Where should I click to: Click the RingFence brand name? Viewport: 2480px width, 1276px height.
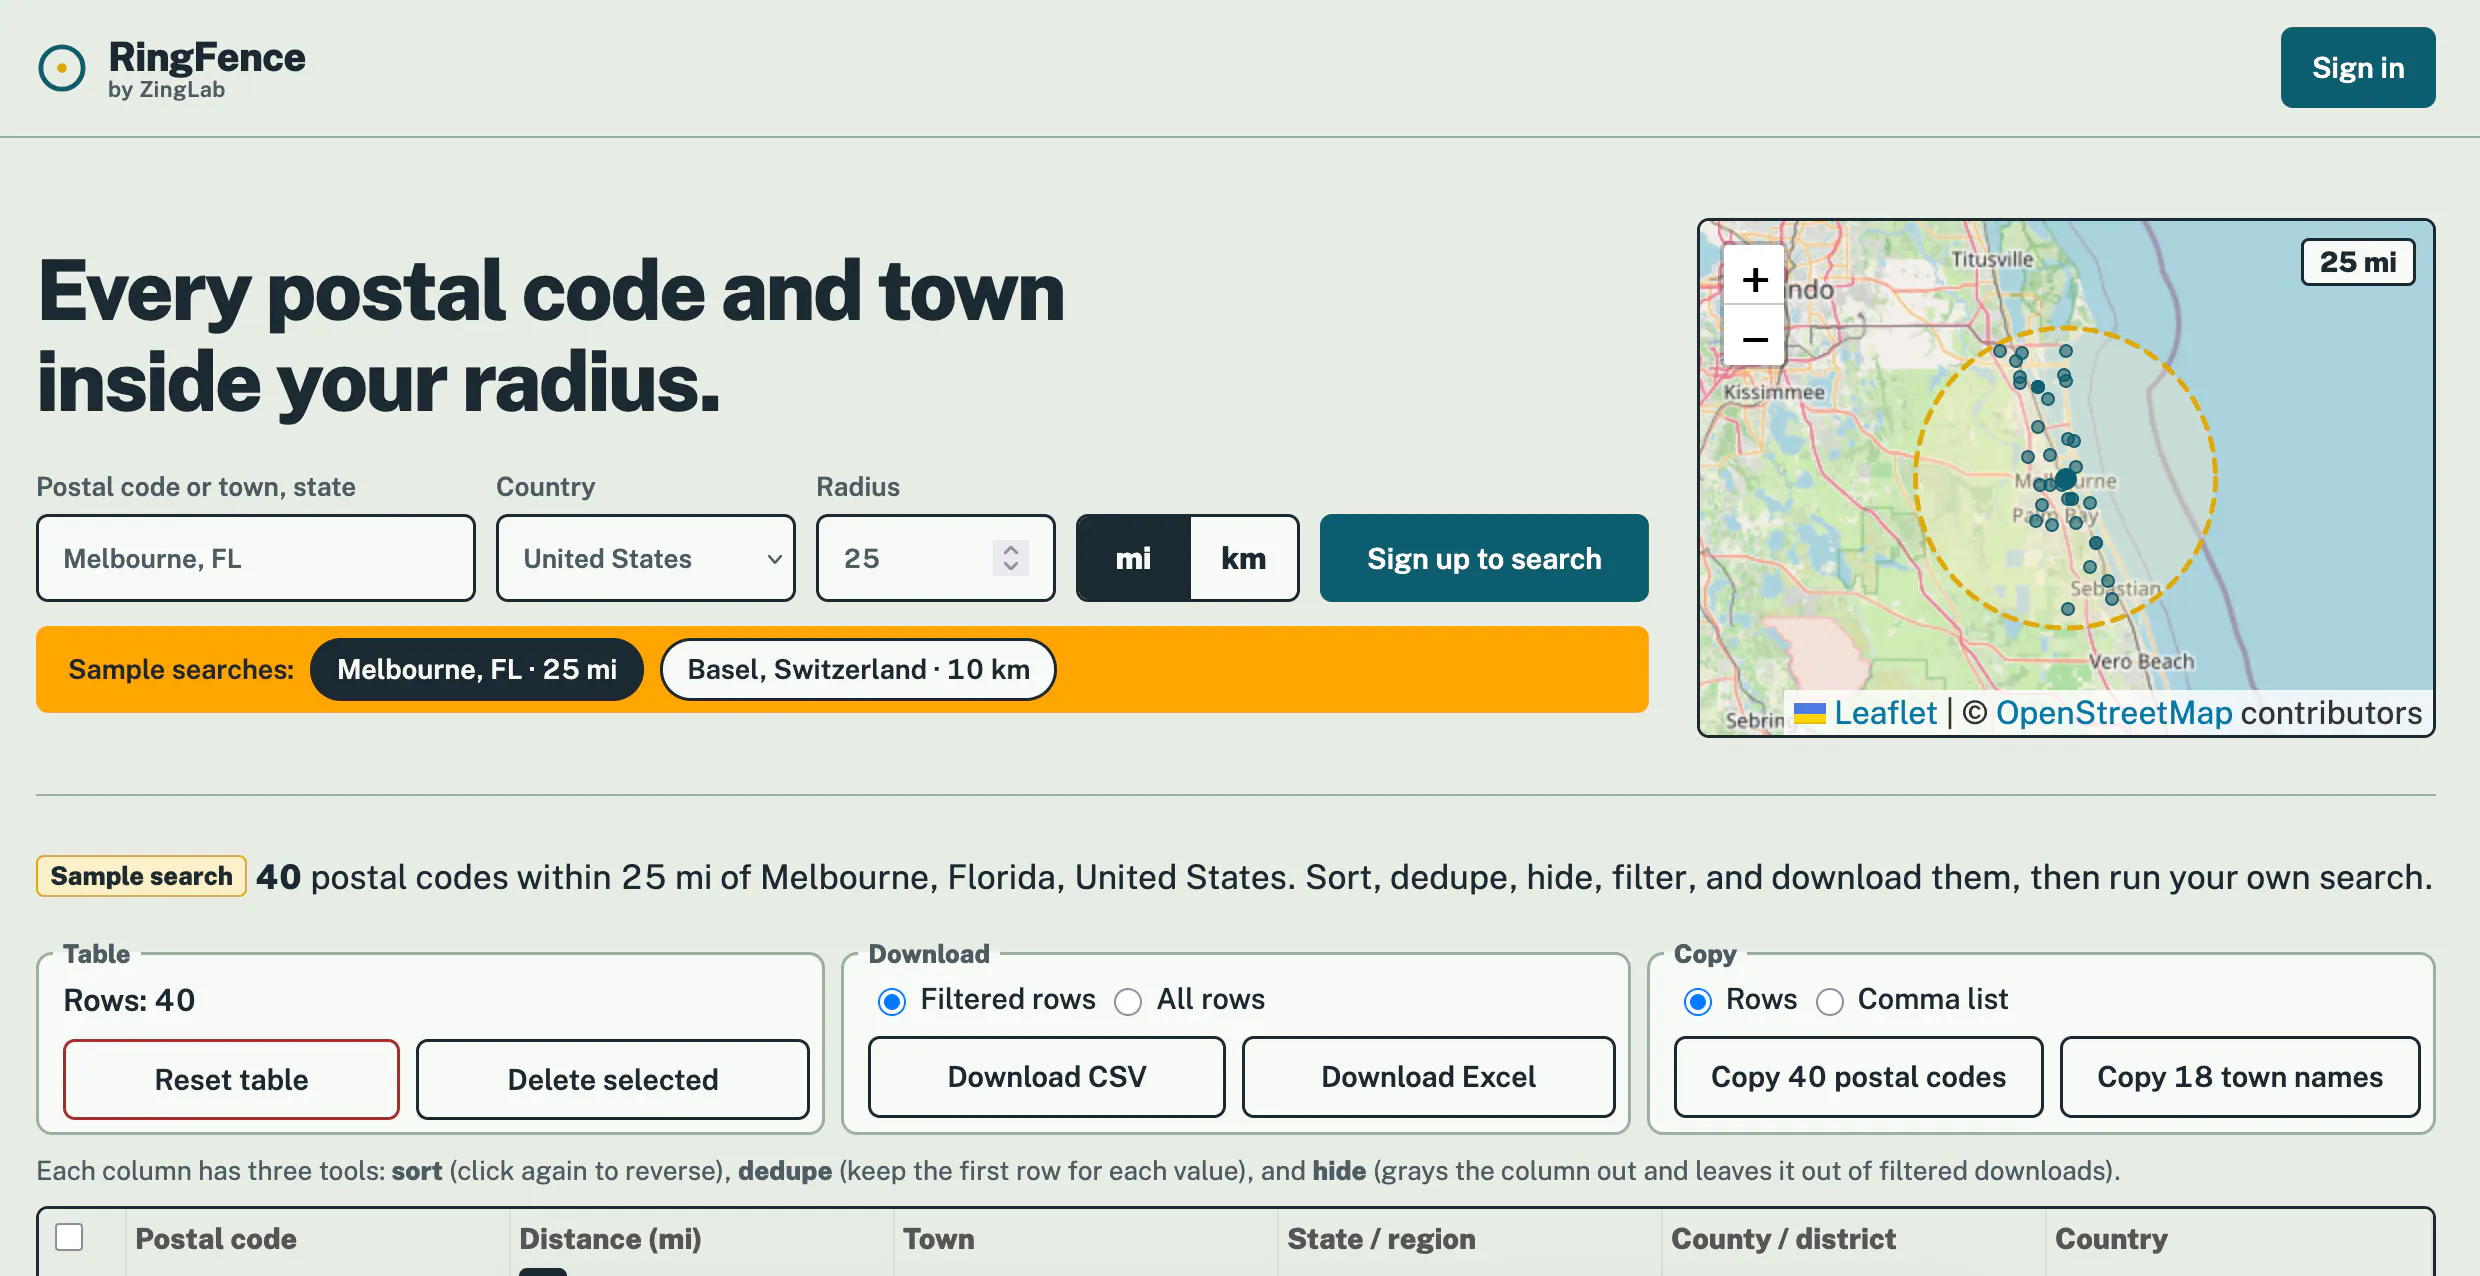pos(207,57)
